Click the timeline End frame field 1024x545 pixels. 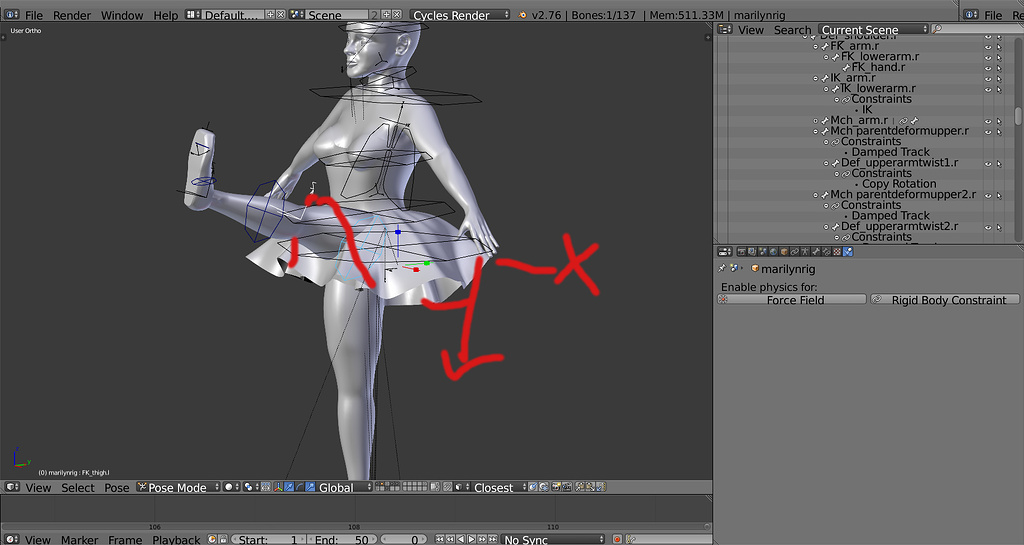344,539
